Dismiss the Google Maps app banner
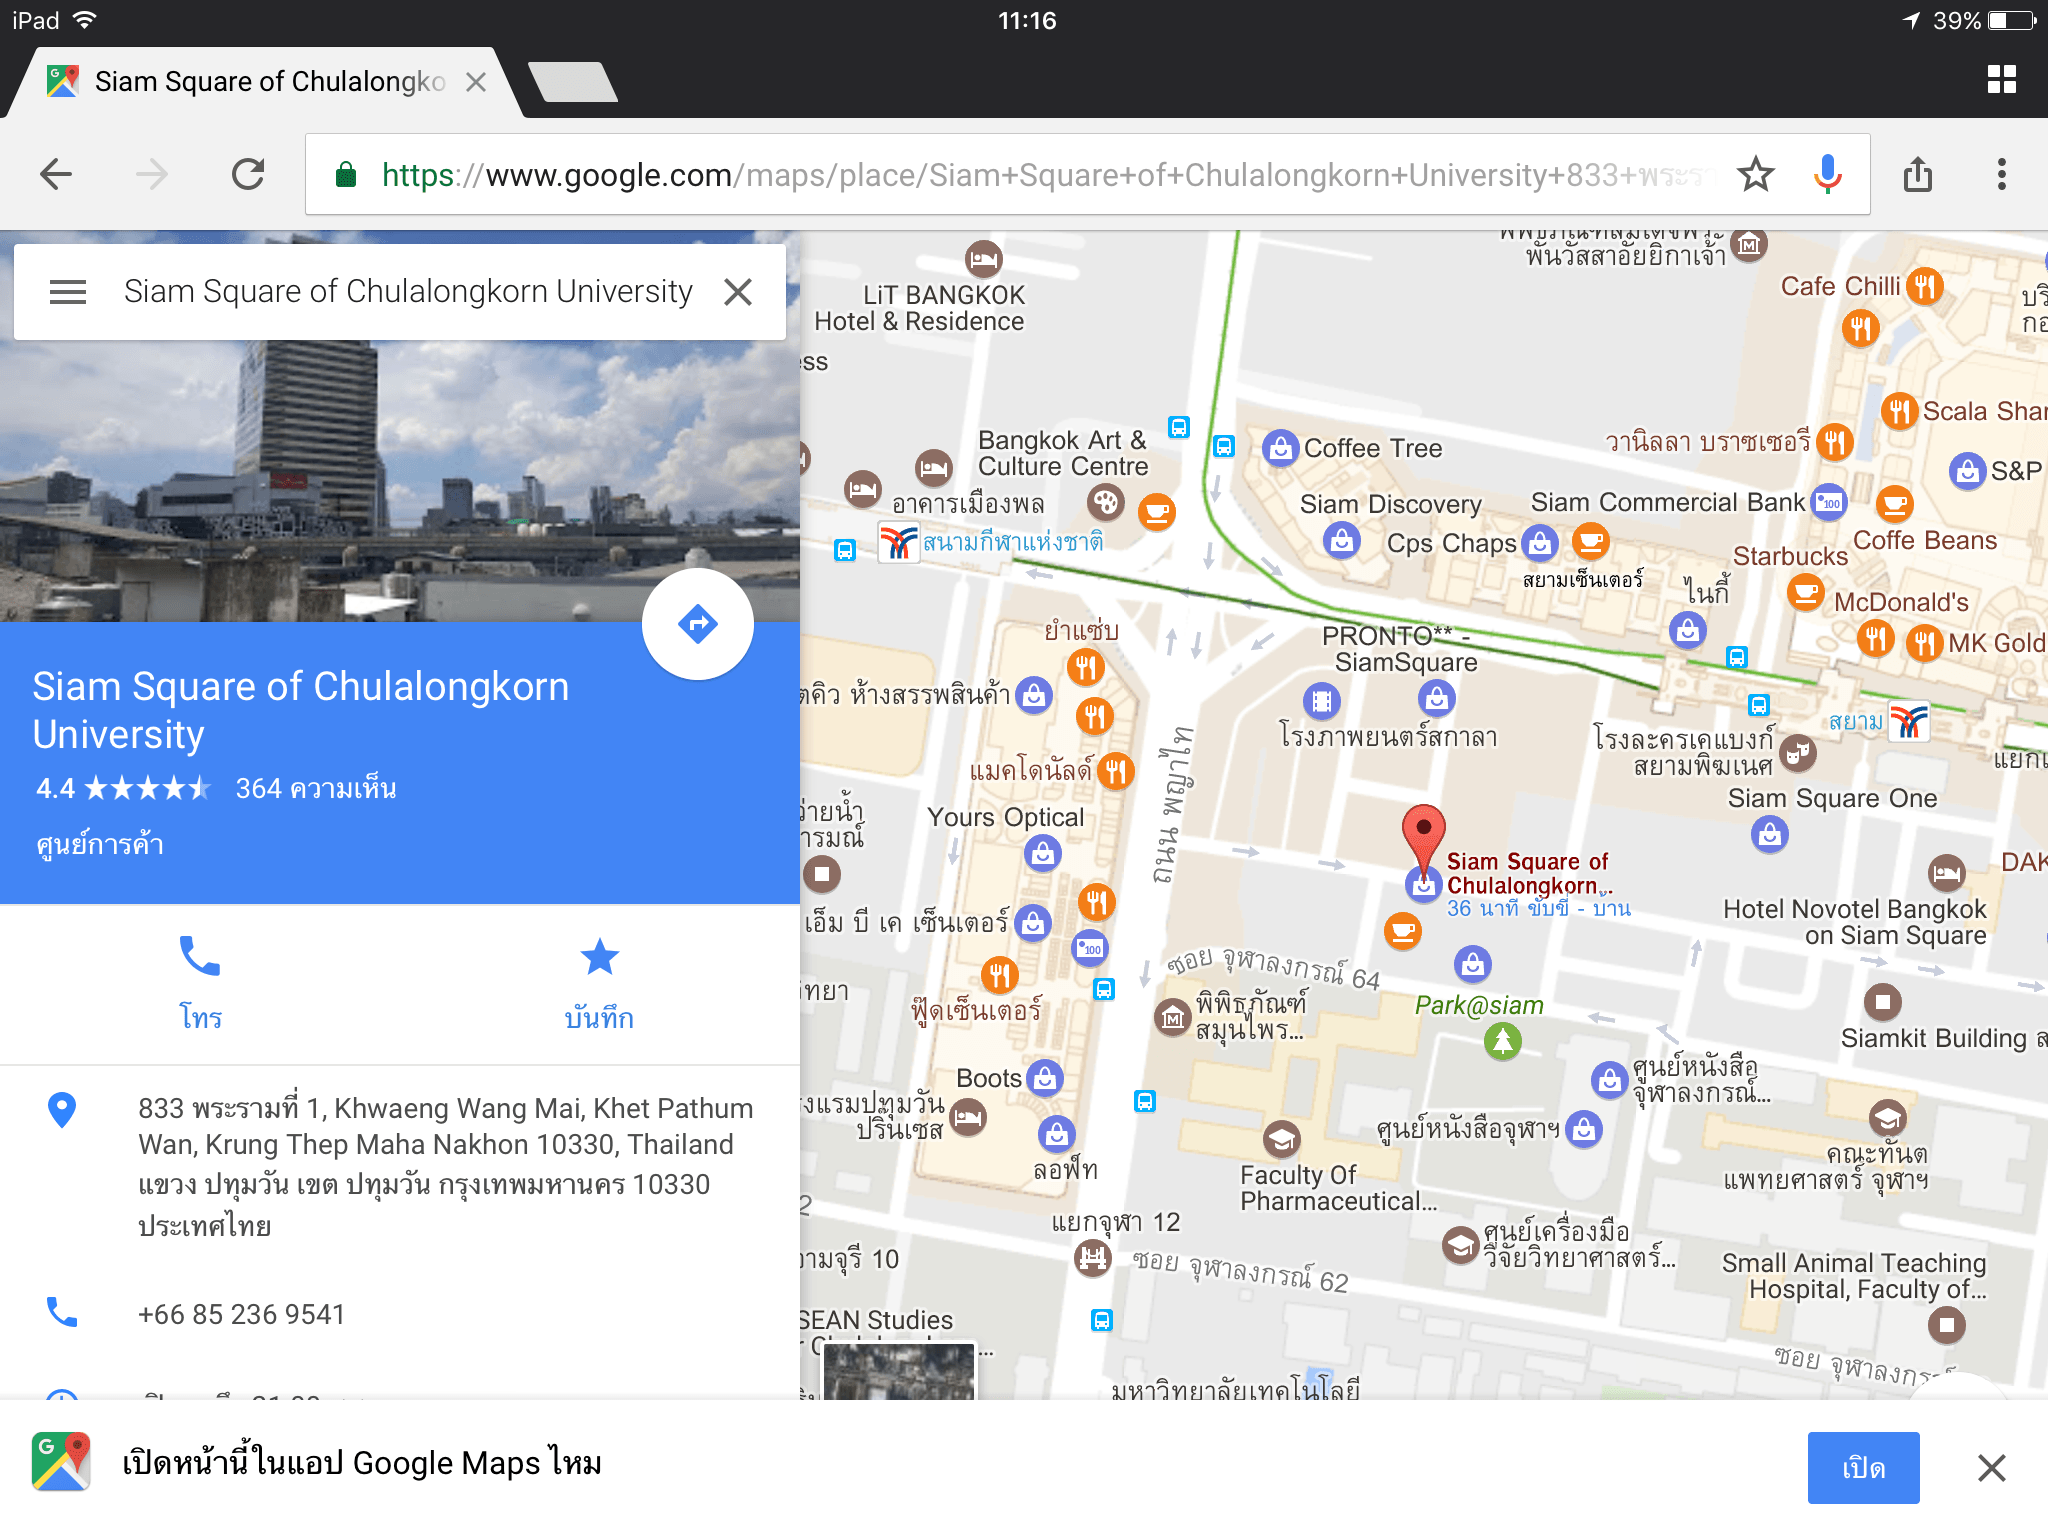Image resolution: width=2048 pixels, height=1536 pixels. coord(1991,1468)
